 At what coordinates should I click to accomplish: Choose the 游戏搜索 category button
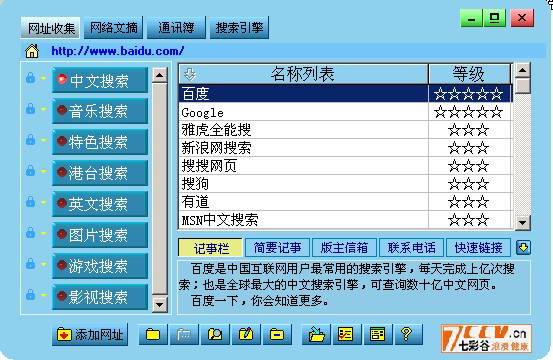pyautogui.click(x=100, y=266)
